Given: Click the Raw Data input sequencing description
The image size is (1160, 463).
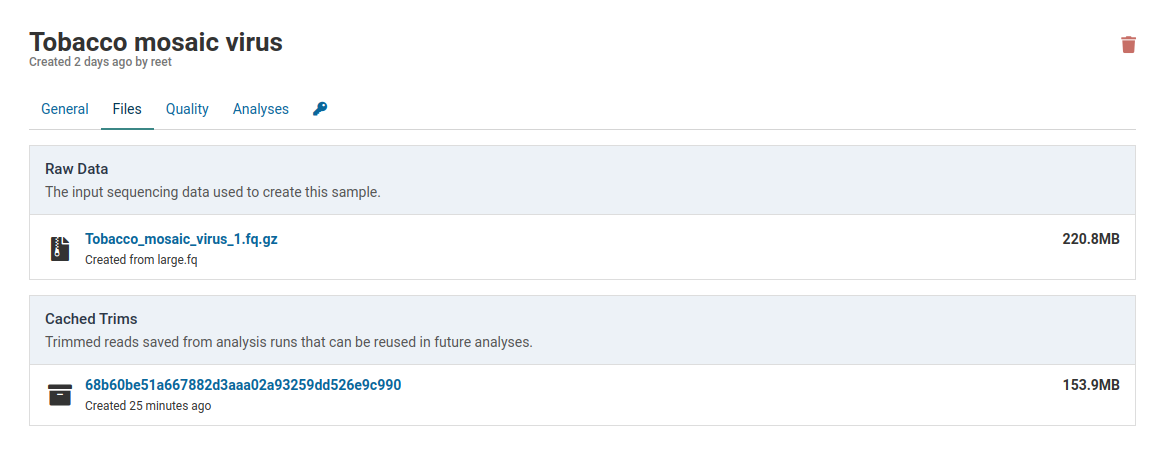Looking at the screenshot, I should click(x=213, y=192).
